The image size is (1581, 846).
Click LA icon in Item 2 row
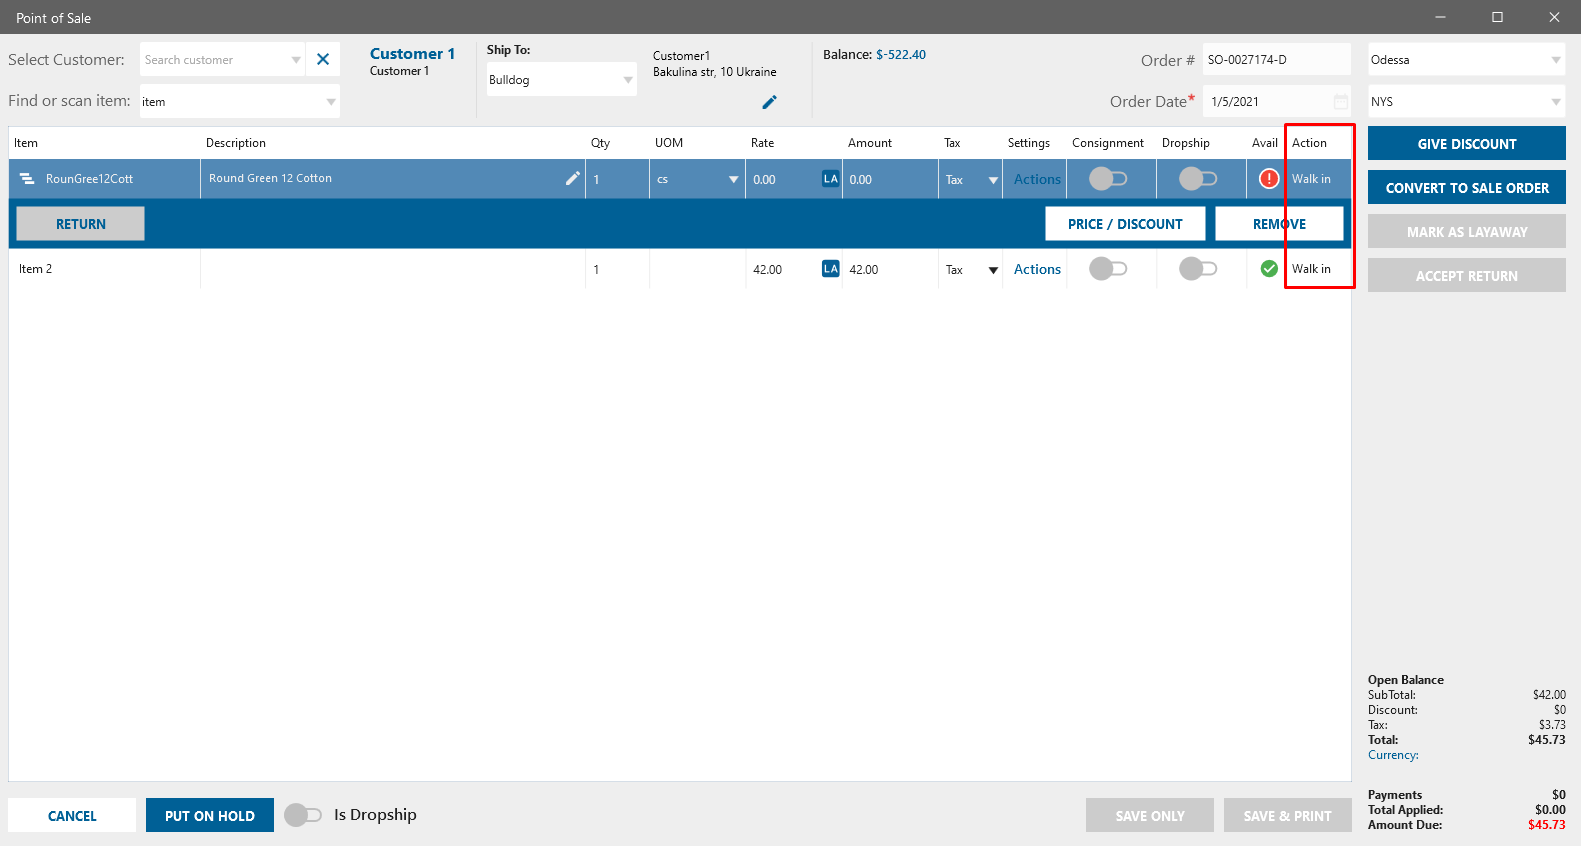click(830, 269)
